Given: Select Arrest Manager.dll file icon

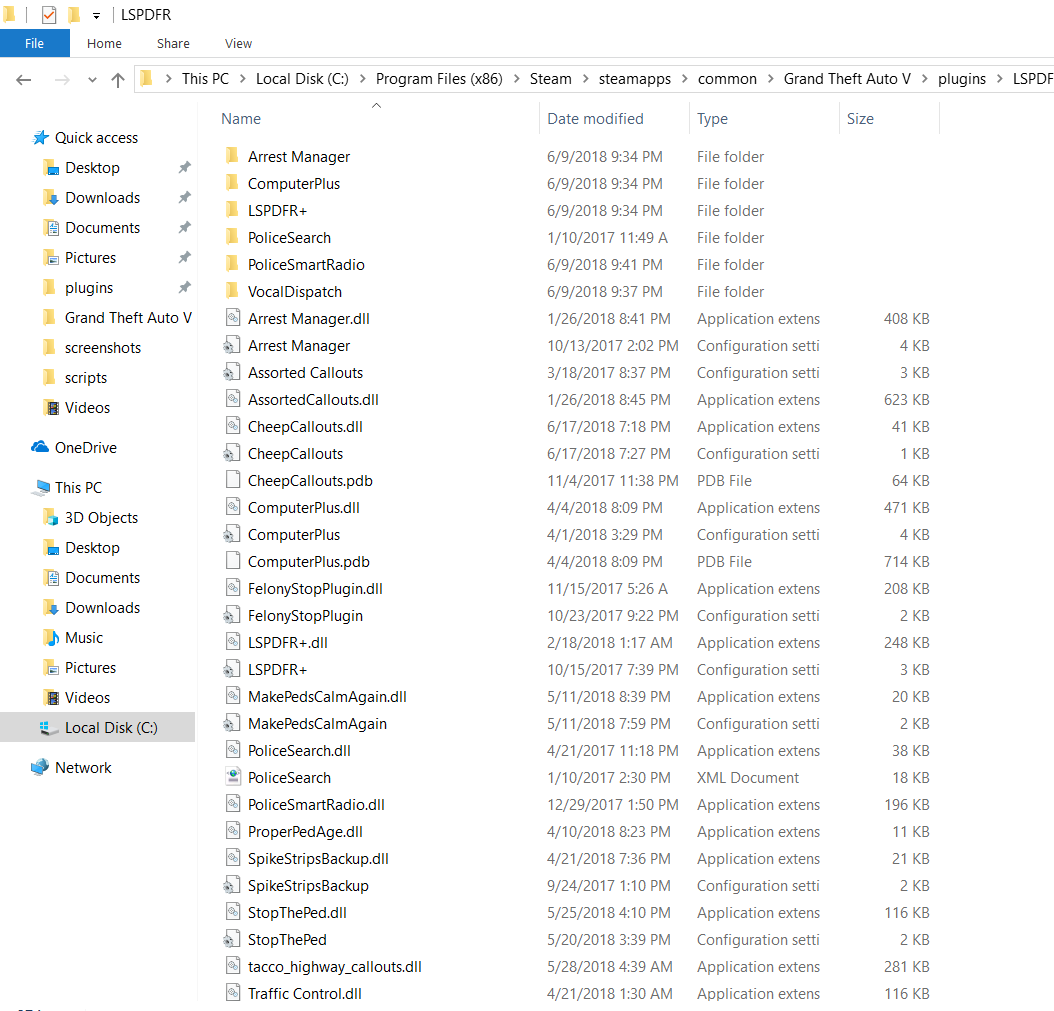Looking at the screenshot, I should [x=233, y=318].
